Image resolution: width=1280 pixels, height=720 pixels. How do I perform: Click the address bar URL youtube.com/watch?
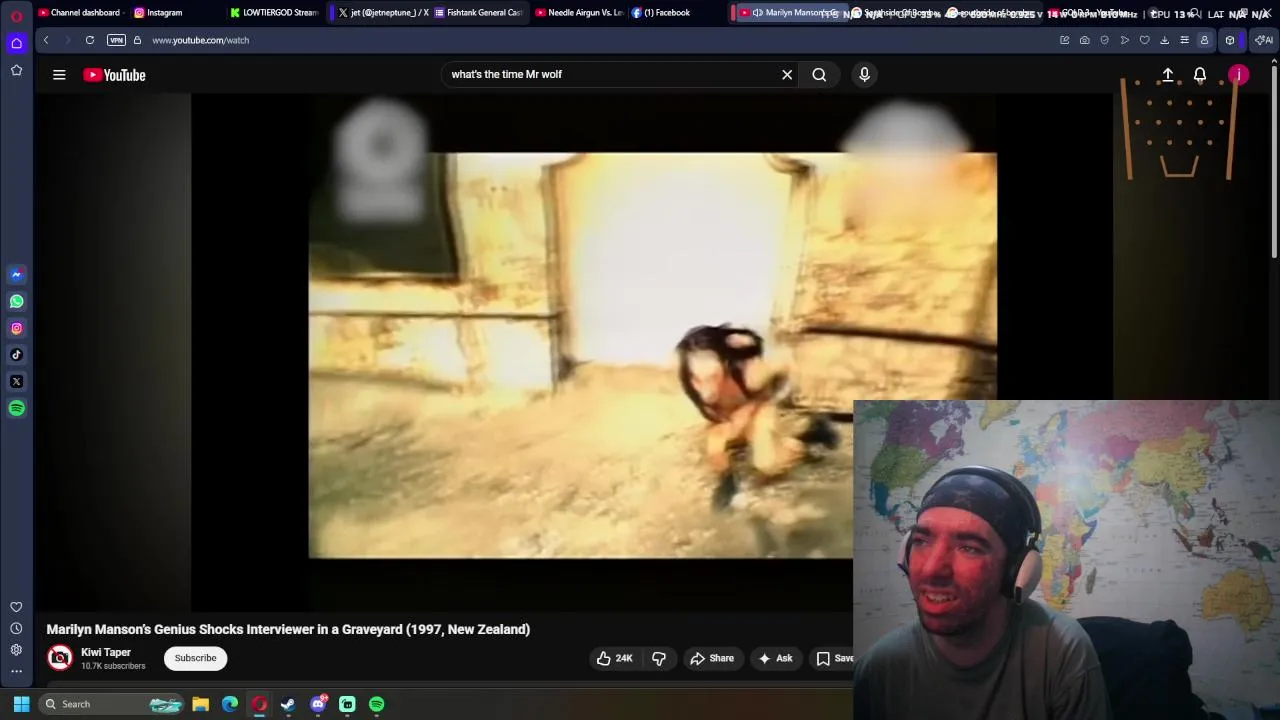click(x=200, y=40)
